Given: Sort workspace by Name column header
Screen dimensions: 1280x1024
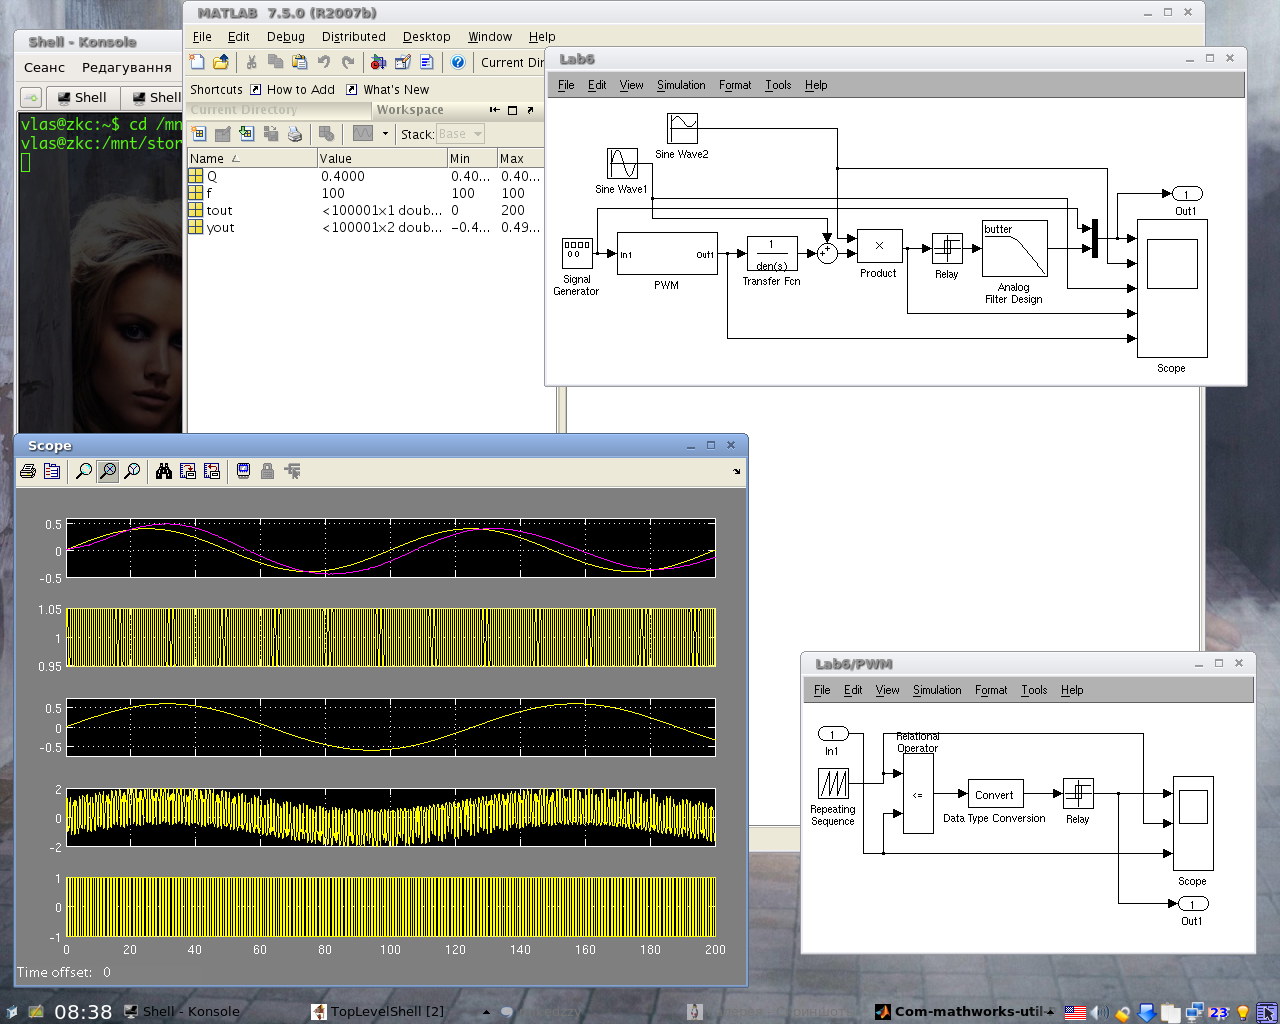Looking at the screenshot, I should (x=251, y=158).
